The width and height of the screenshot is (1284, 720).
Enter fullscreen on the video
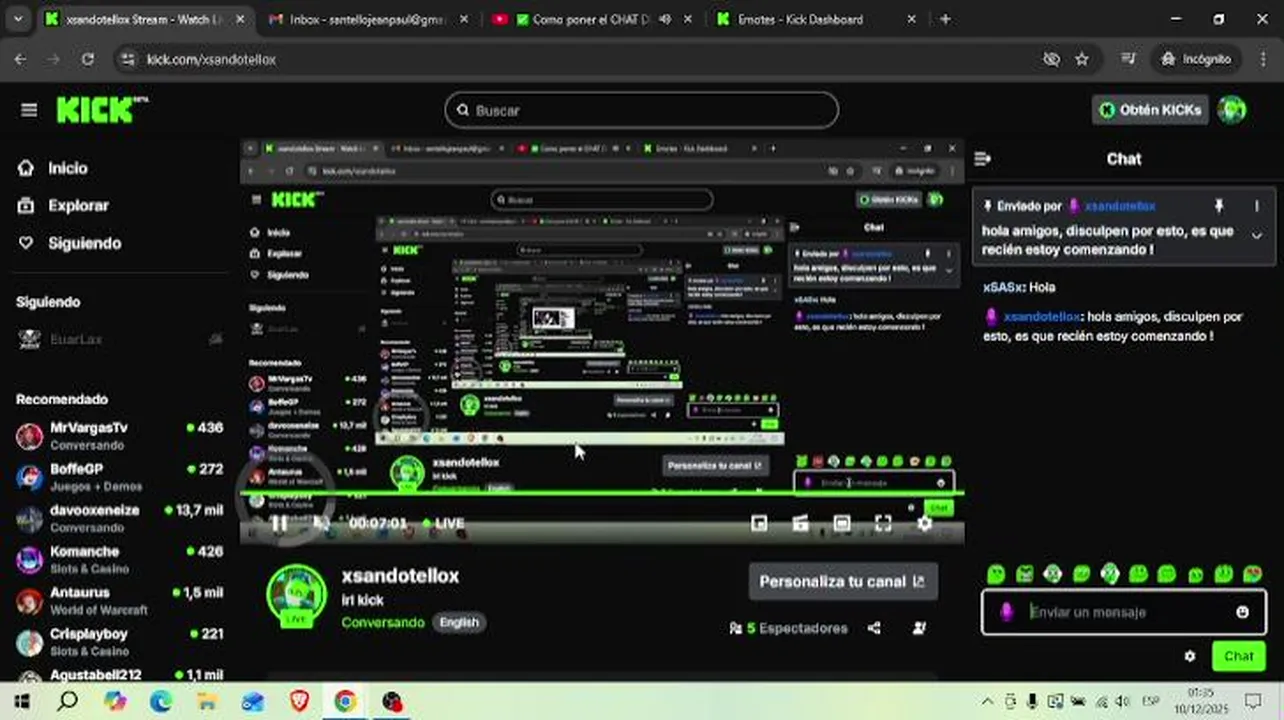pos(883,523)
